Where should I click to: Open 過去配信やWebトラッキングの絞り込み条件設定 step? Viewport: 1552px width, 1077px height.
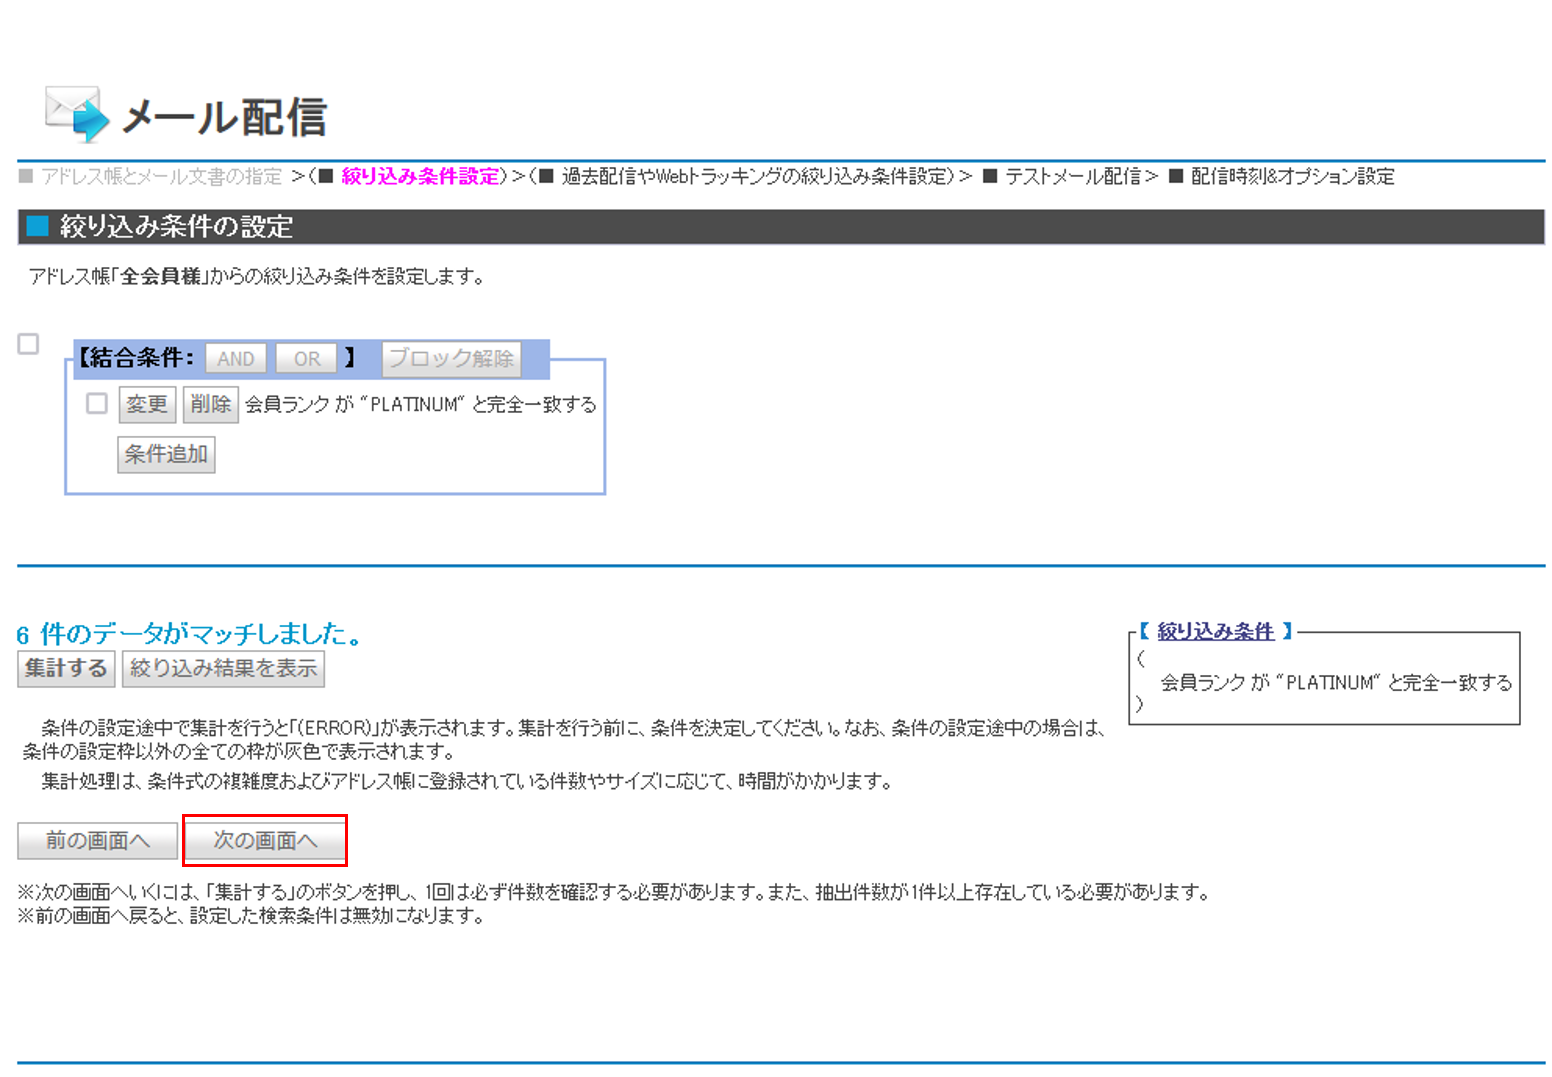pos(755,177)
